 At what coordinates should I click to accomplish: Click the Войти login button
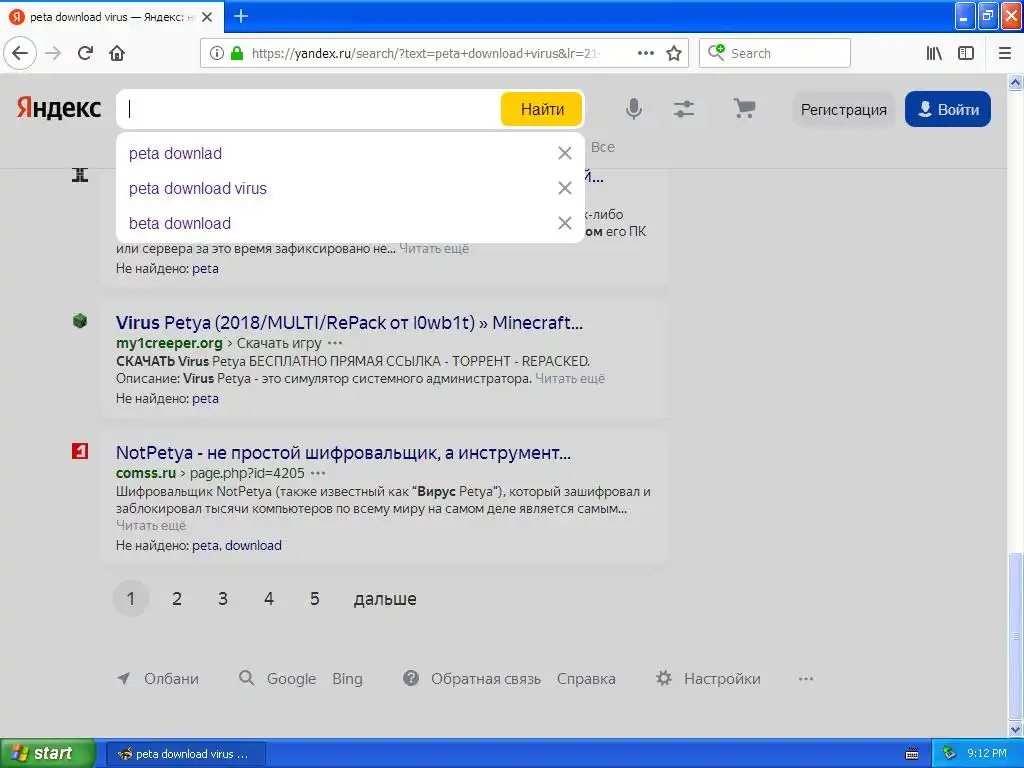point(948,109)
